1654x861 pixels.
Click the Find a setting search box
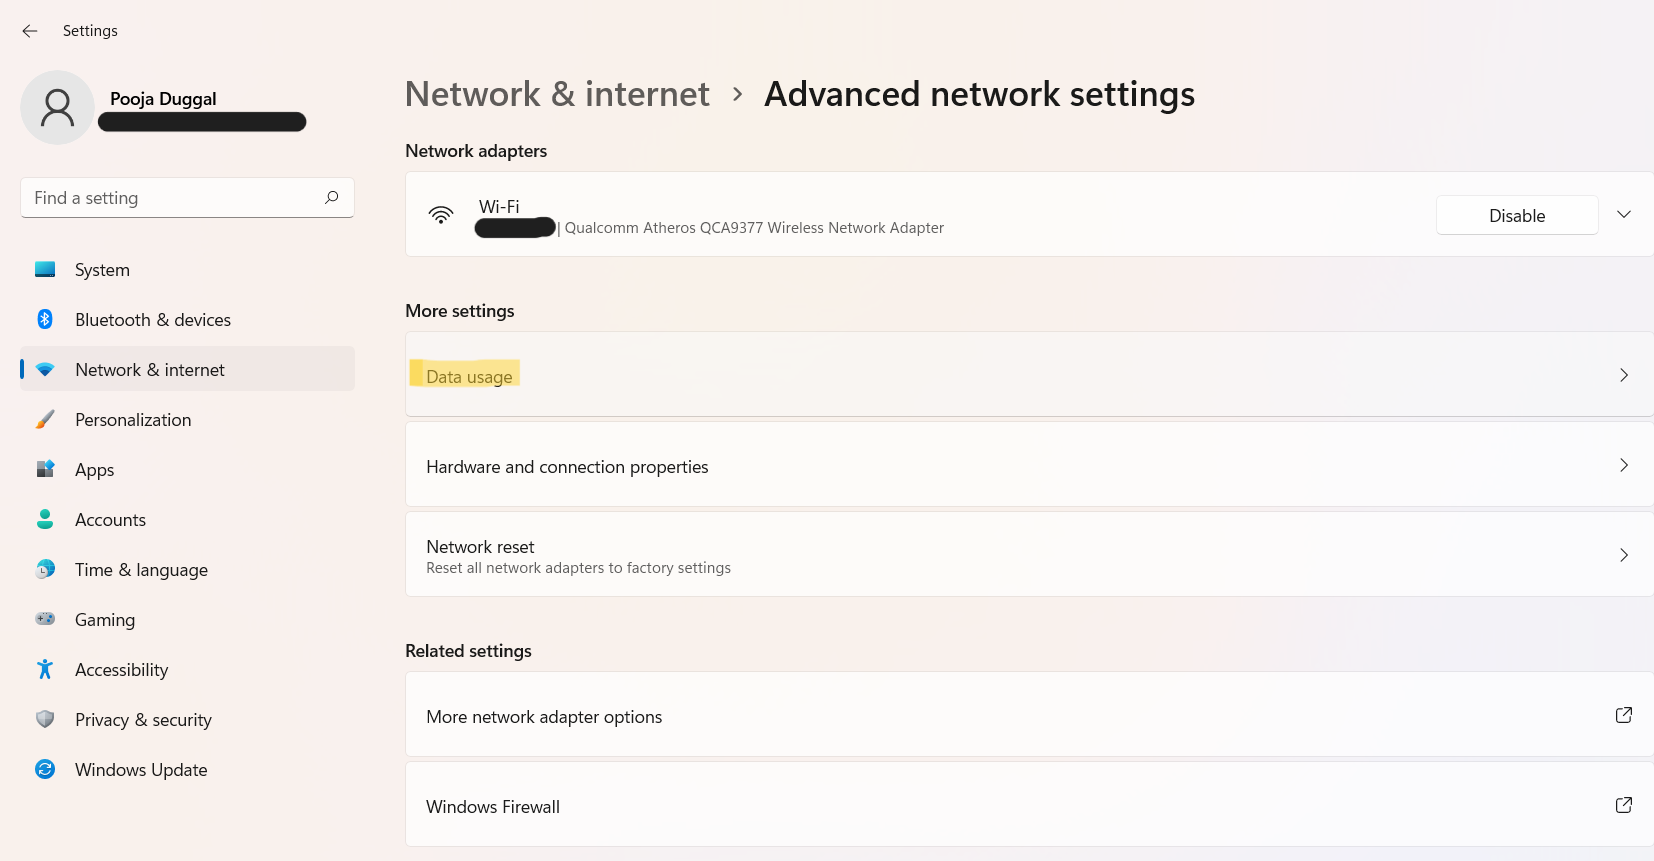[175, 198]
